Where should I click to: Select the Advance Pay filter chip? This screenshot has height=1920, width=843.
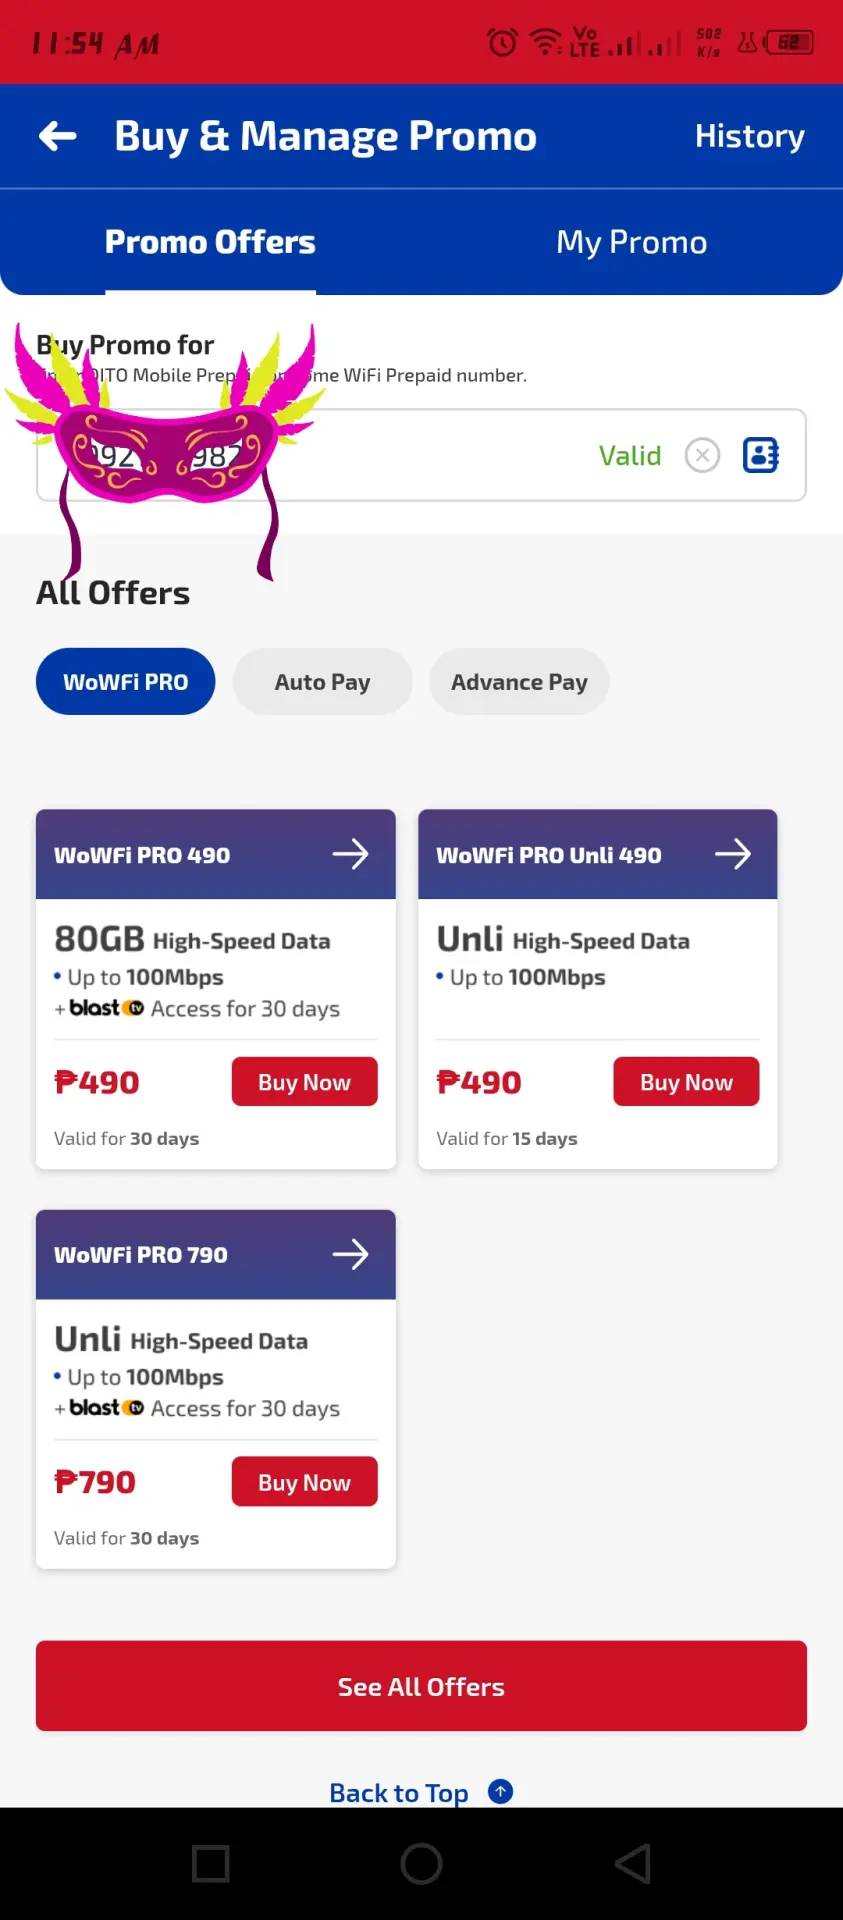click(x=519, y=682)
